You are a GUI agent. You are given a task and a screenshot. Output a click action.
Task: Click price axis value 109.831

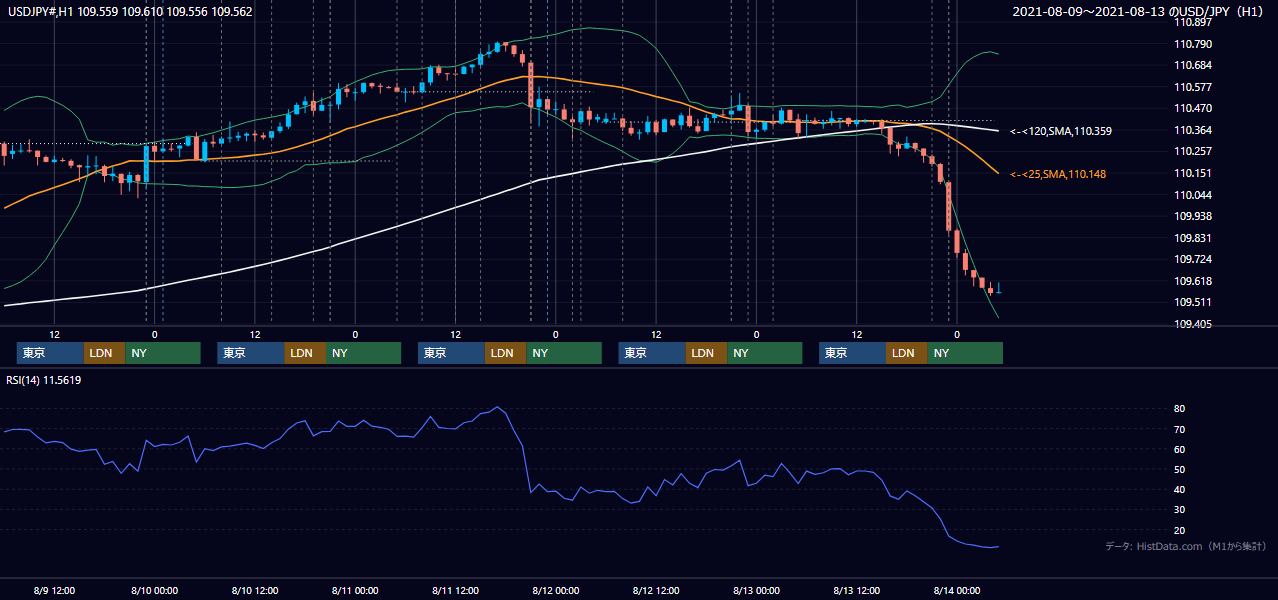click(x=1191, y=238)
